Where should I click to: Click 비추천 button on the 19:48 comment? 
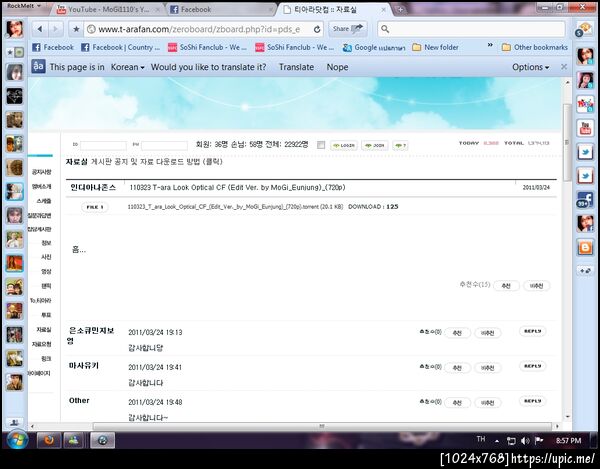pos(488,403)
